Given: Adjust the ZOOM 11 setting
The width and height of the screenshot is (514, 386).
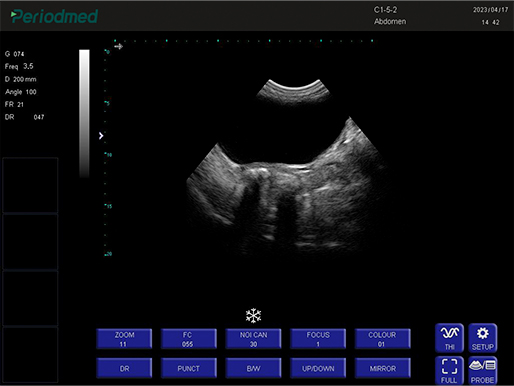Looking at the screenshot, I should (124, 339).
